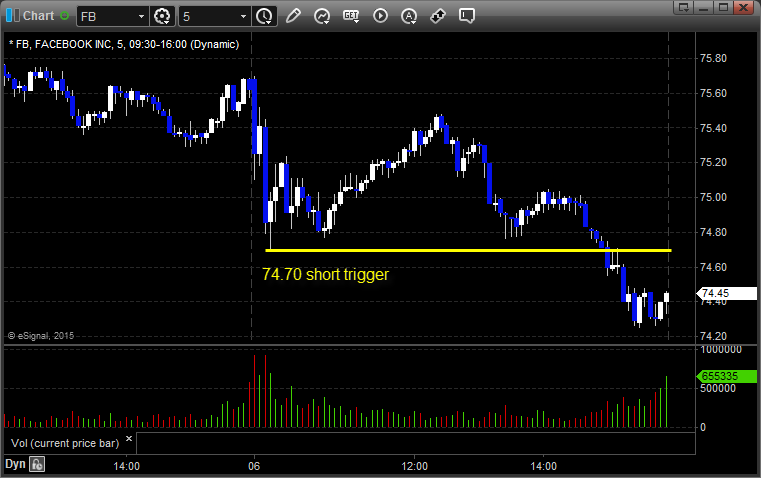Toggle the time lock icon next to Dyn
Image resolution: width=761 pixels, height=478 pixels.
(x=37, y=464)
